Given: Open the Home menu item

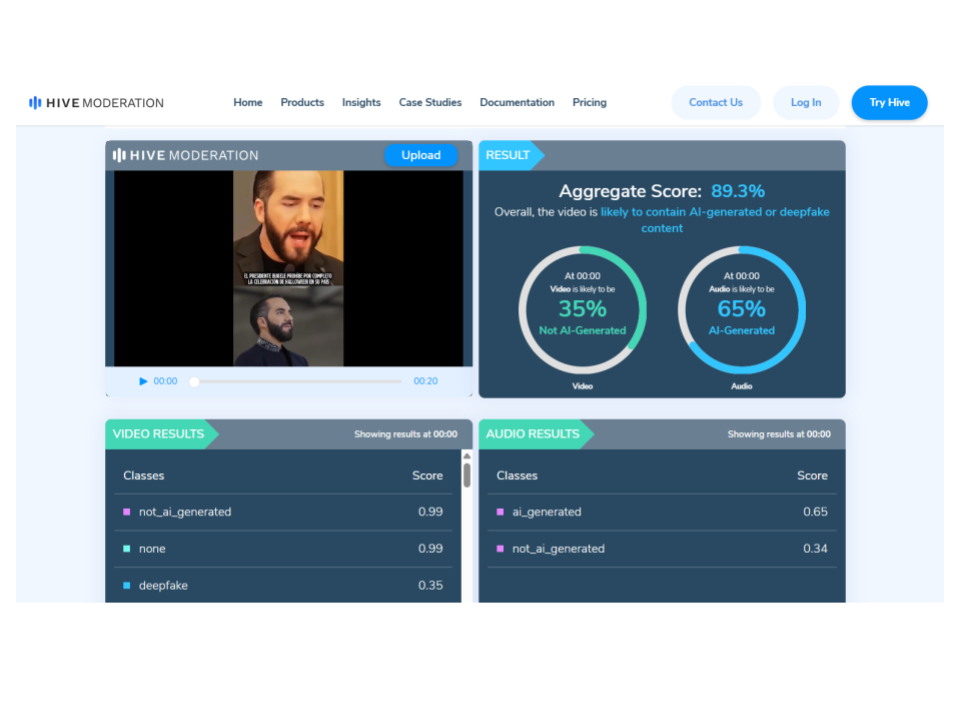Looking at the screenshot, I should 248,103.
